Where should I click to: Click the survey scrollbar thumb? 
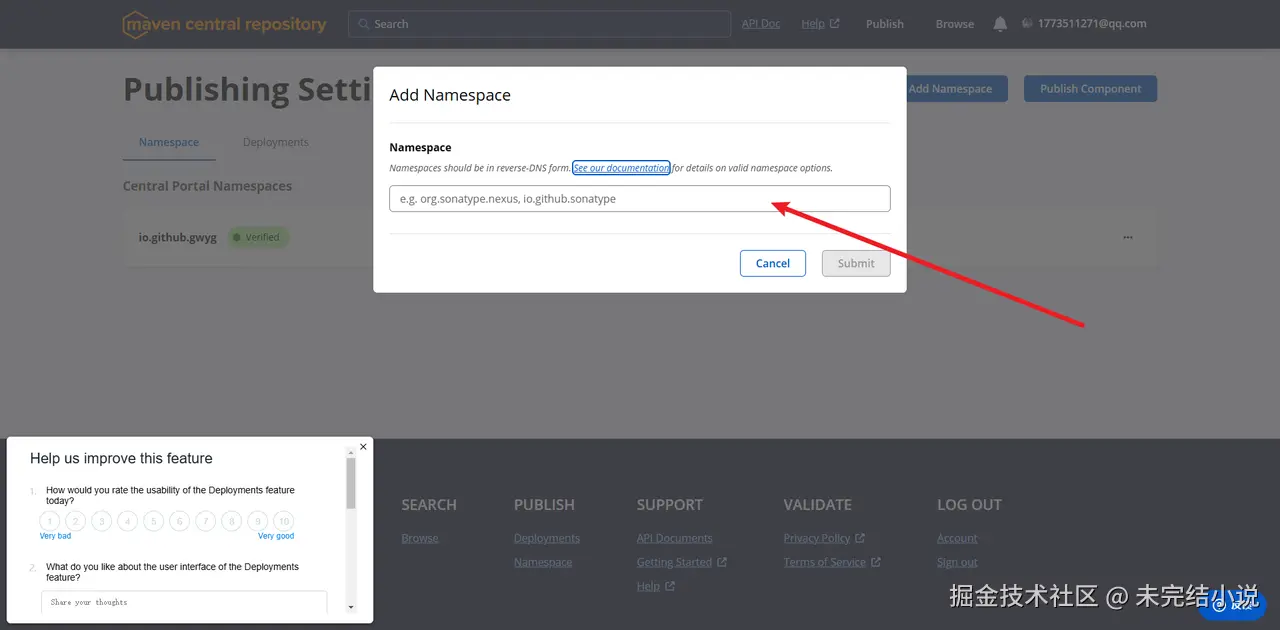coord(351,483)
